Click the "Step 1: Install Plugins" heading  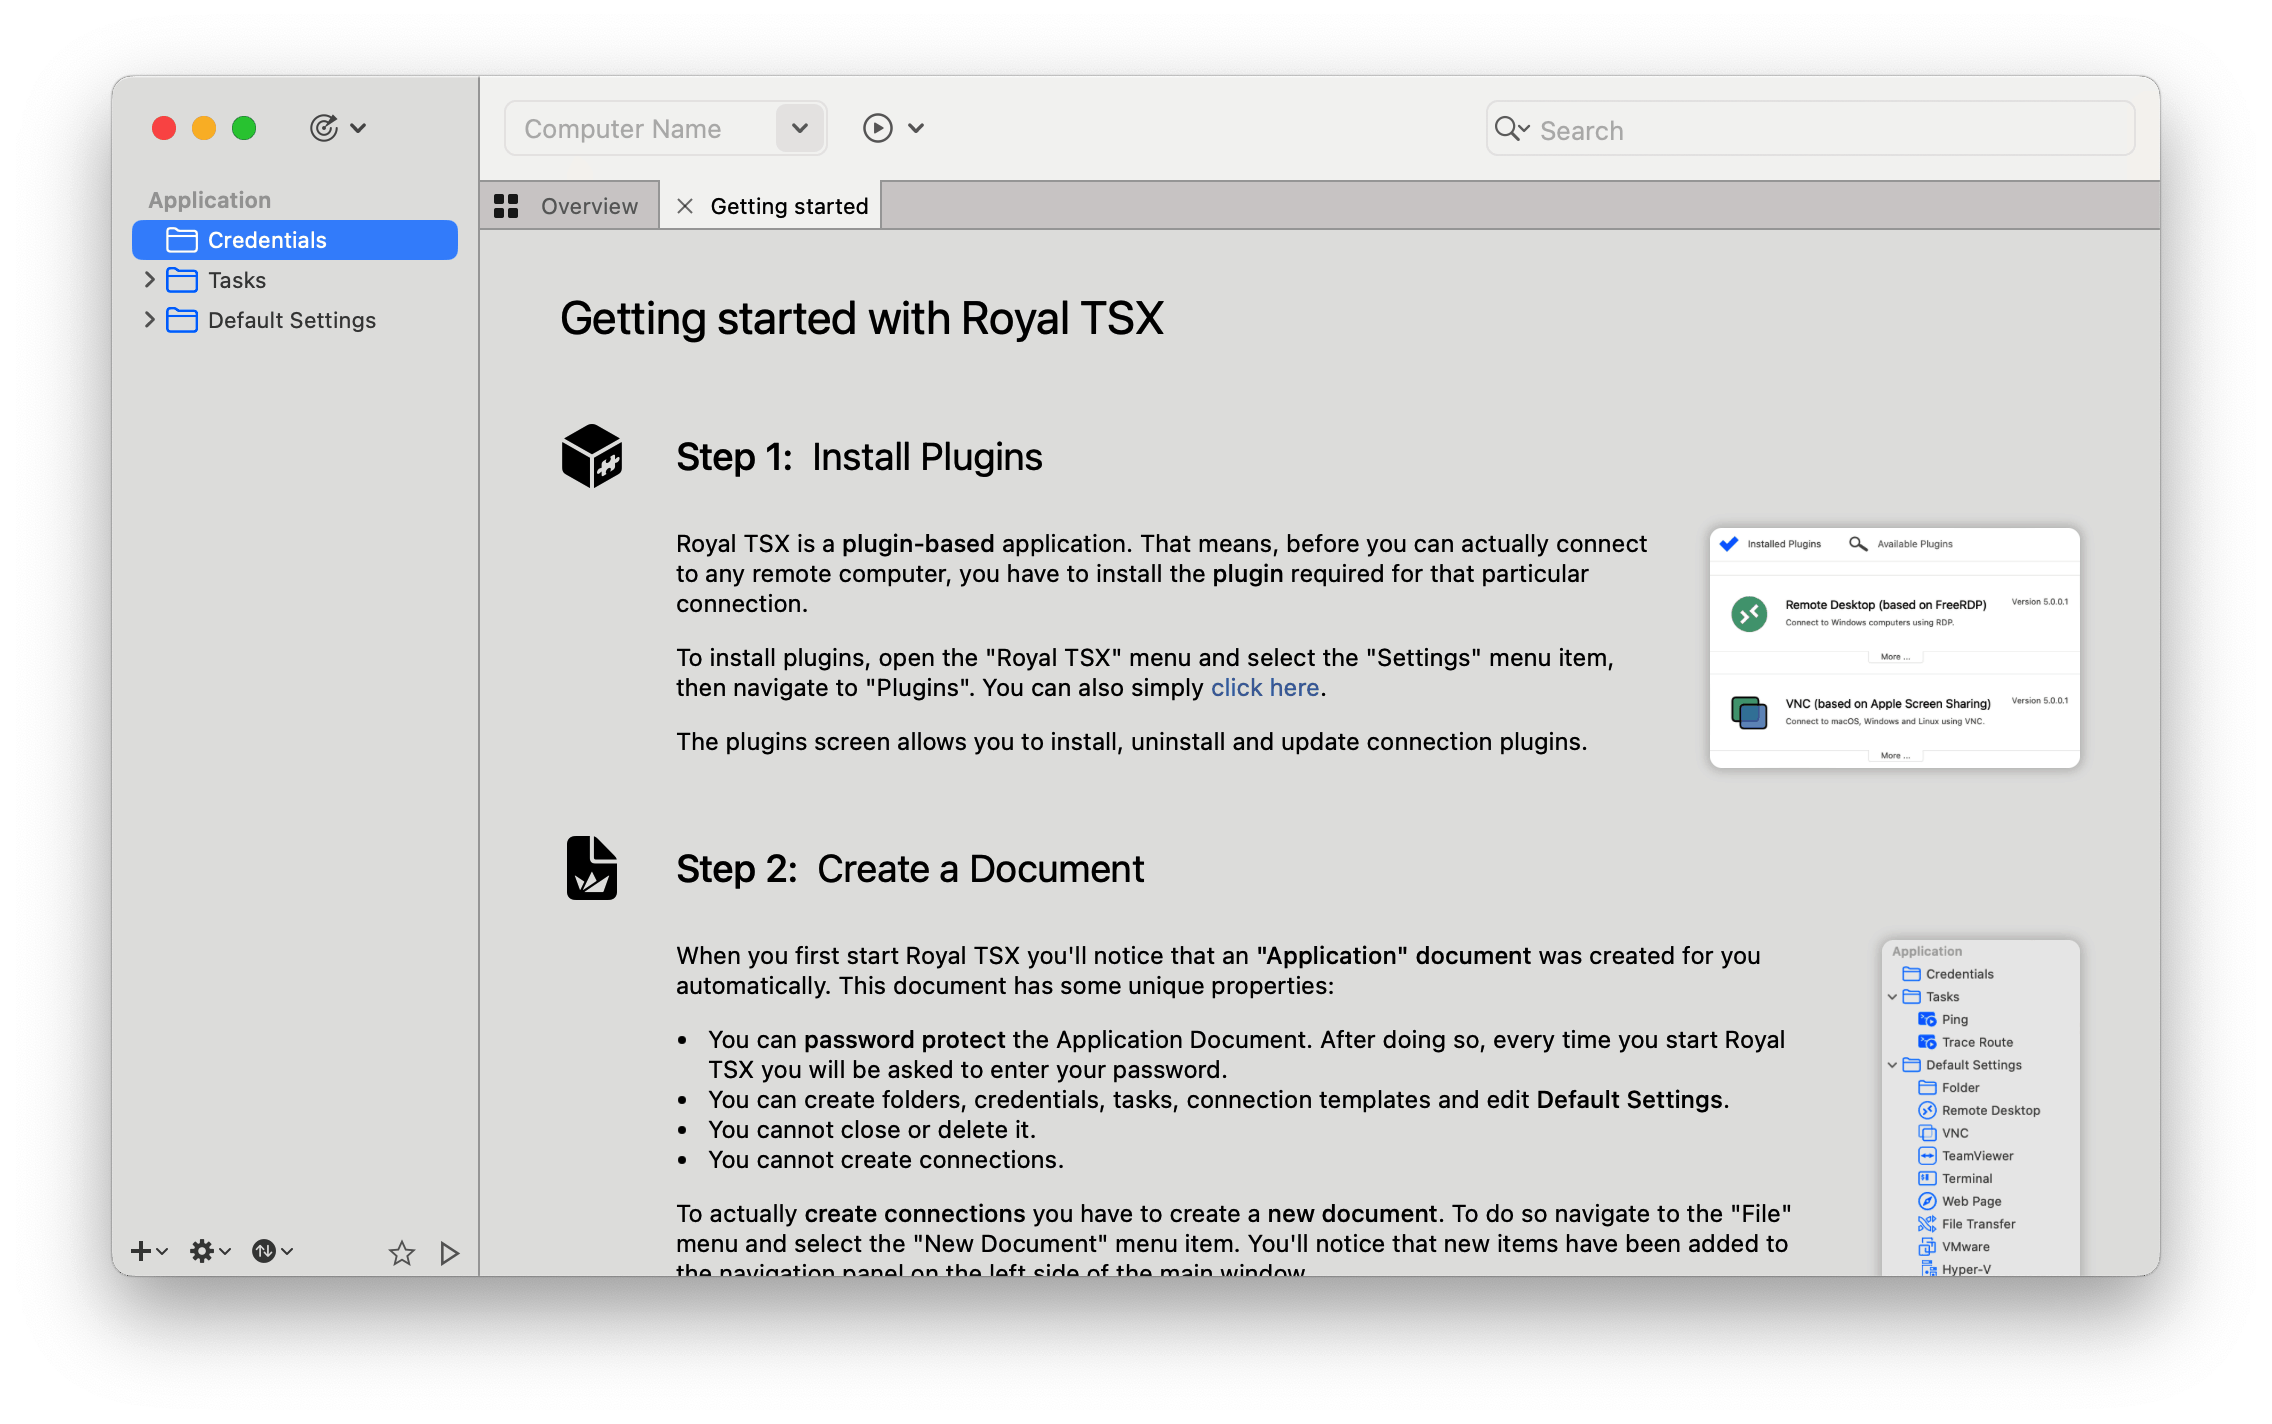click(859, 457)
